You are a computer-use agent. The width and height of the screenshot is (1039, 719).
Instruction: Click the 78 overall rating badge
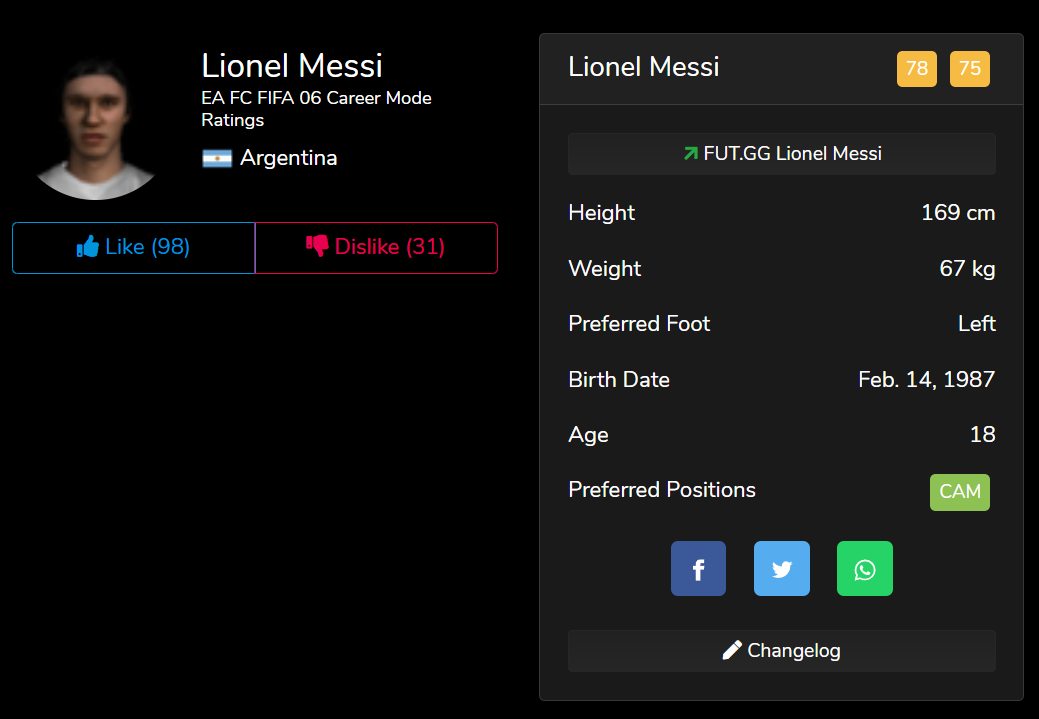916,69
